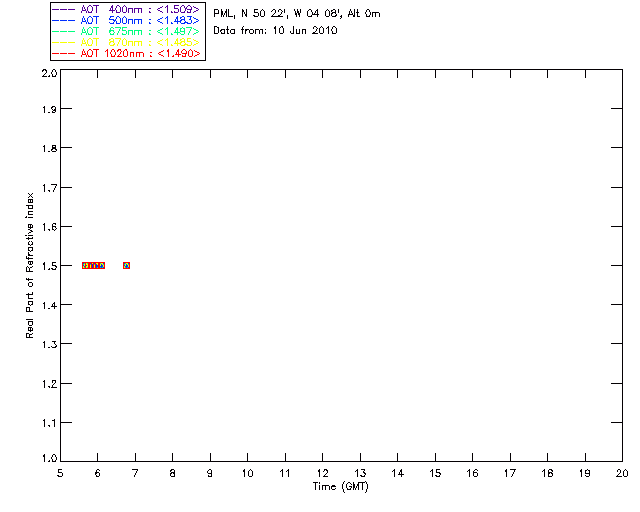Screen dimensions: 640x512
Task: Click the x-axis label 8
Action: coord(173,473)
